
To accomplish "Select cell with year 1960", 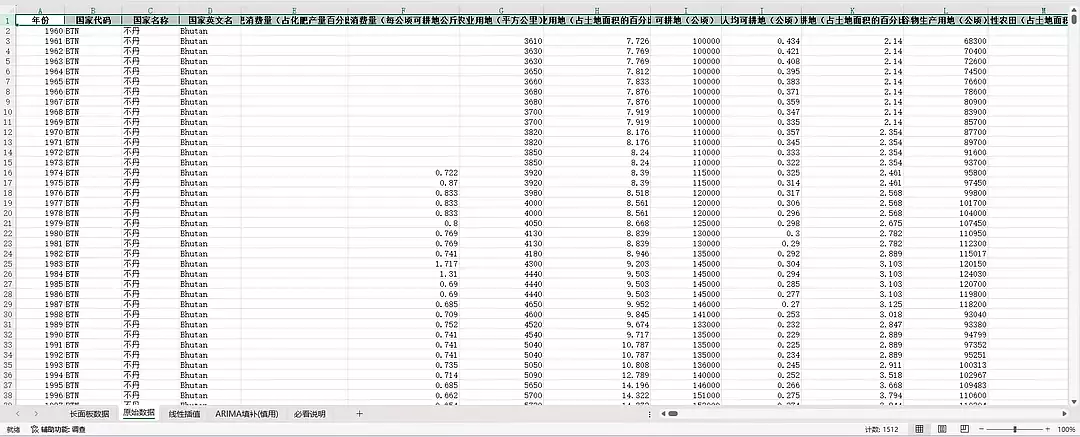I will click(x=40, y=32).
